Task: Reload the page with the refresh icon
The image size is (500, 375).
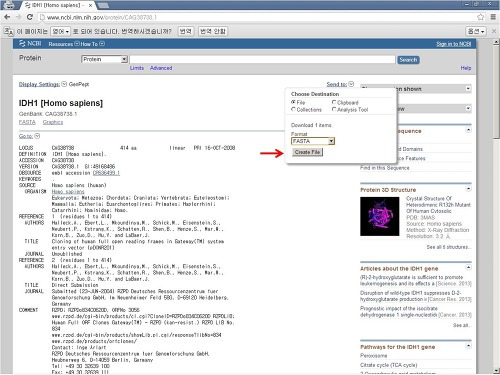Action: click(30, 17)
